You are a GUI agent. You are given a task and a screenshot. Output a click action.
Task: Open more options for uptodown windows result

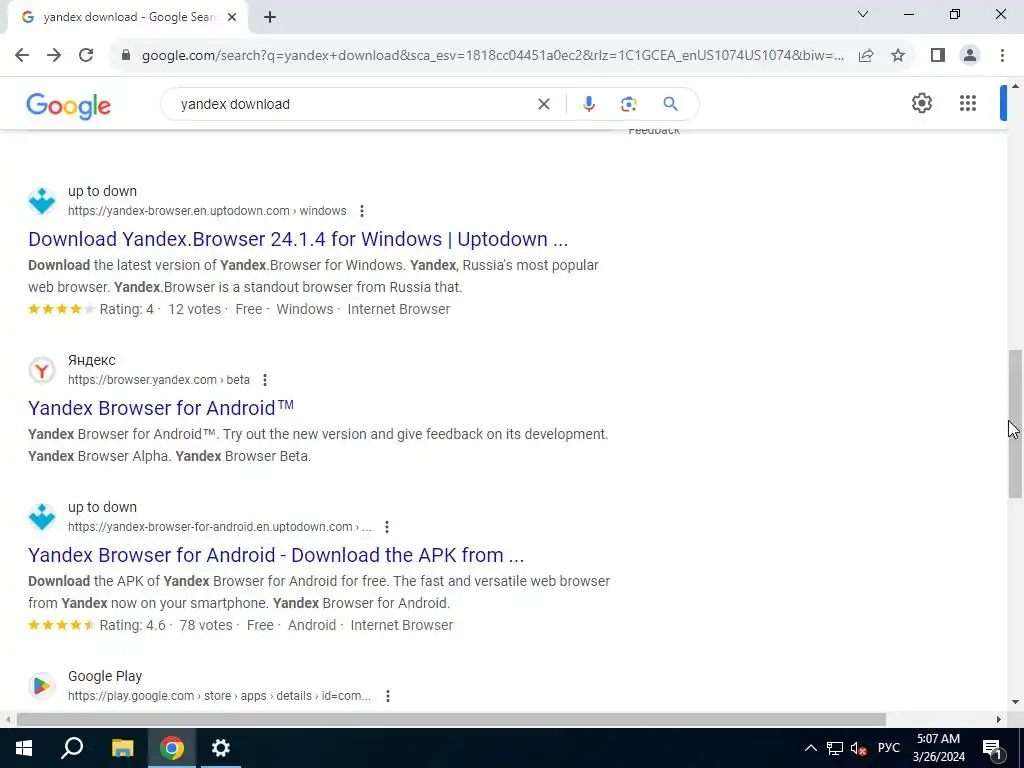click(362, 211)
